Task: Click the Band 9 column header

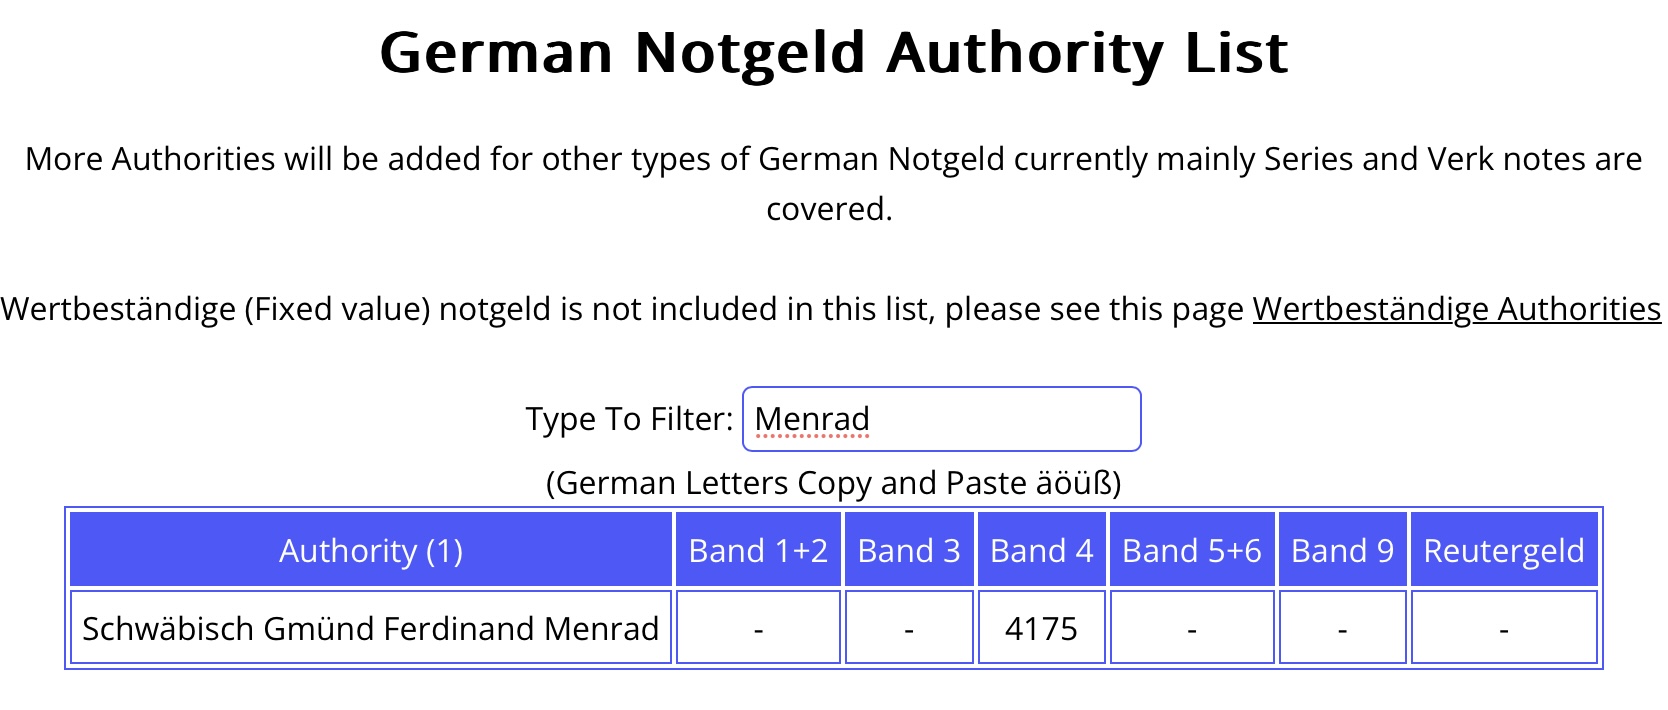Action: tap(1342, 550)
